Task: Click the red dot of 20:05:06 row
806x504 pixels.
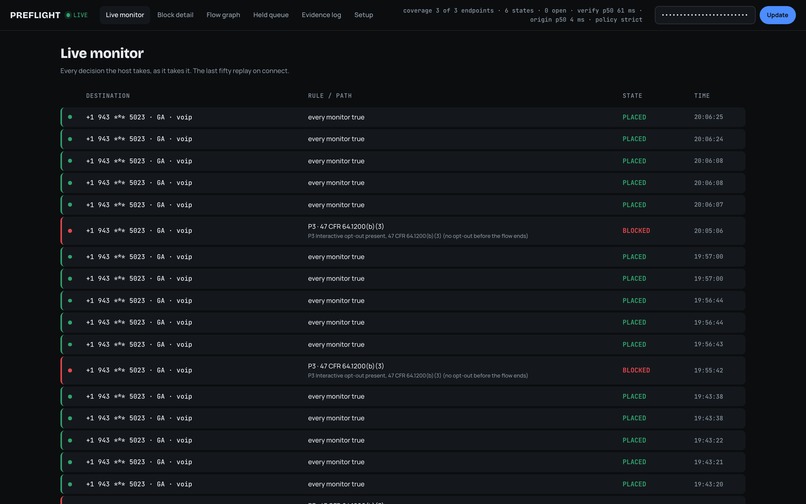Action: (70, 231)
